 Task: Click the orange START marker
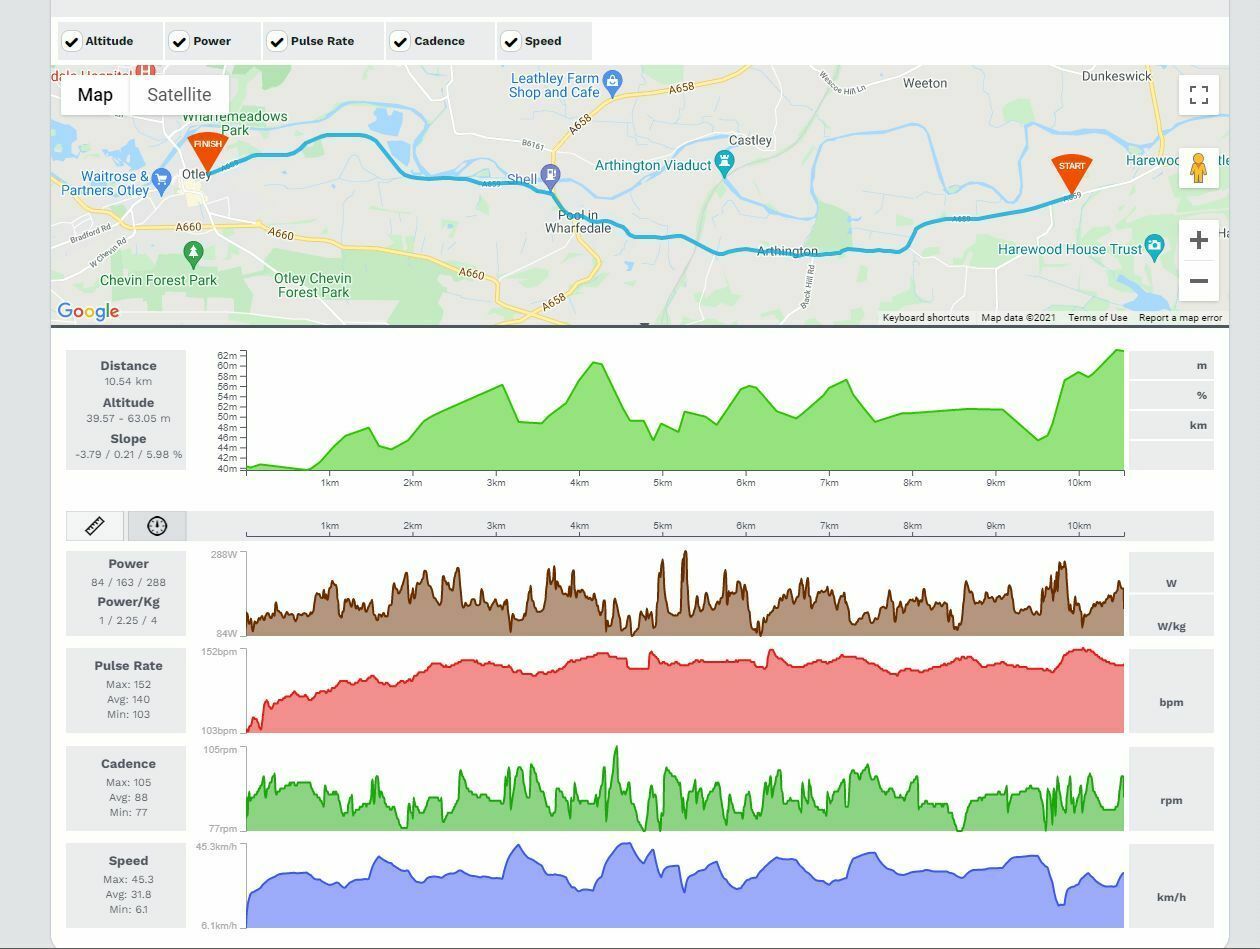tap(1071, 172)
